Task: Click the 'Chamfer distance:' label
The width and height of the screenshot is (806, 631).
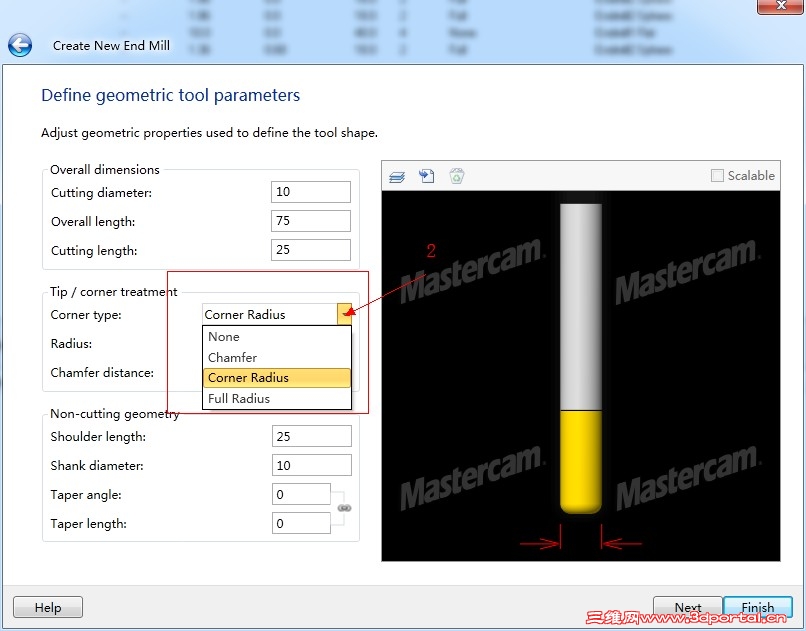Action: 102,373
